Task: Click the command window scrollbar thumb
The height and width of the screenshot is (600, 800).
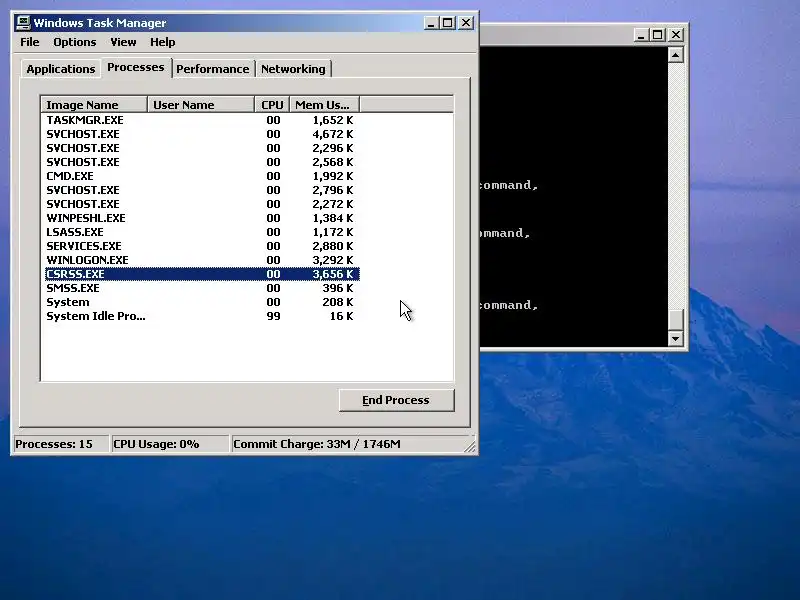Action: (676, 320)
